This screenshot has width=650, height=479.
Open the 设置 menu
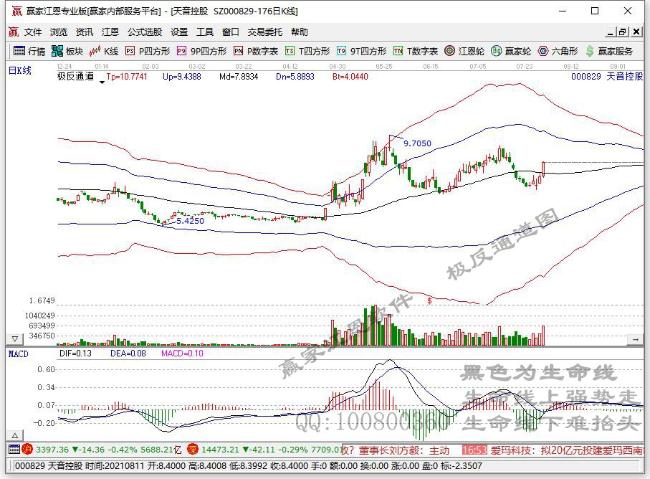pos(179,32)
